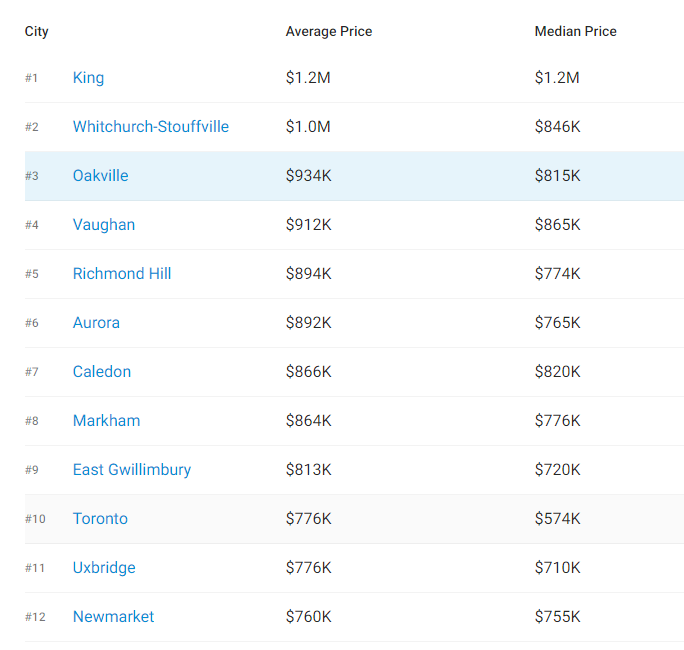Click Toronto's $574K median price
This screenshot has height=650, width=684.
click(x=557, y=519)
